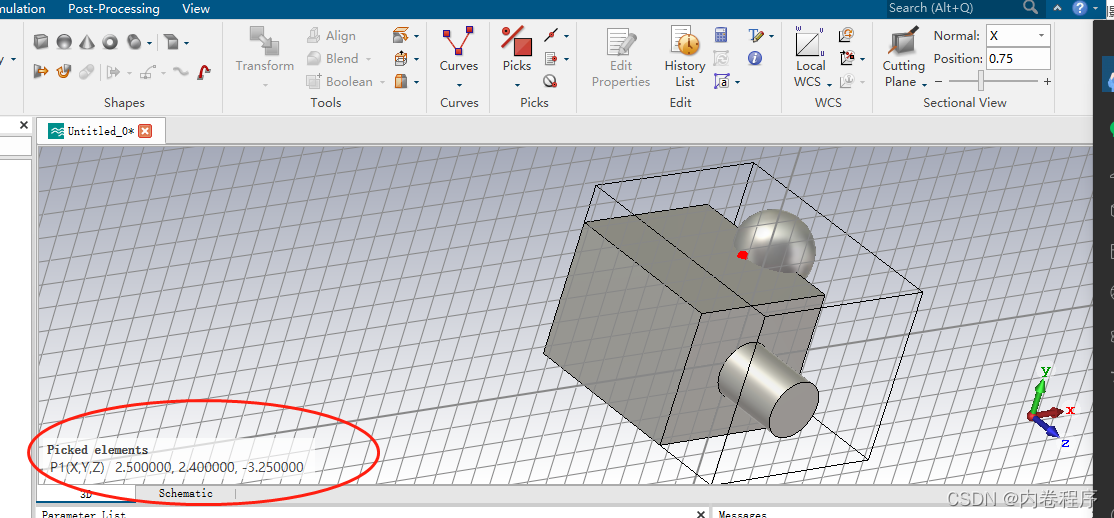Click the Position input field
Image resolution: width=1114 pixels, height=518 pixels.
[x=1018, y=58]
